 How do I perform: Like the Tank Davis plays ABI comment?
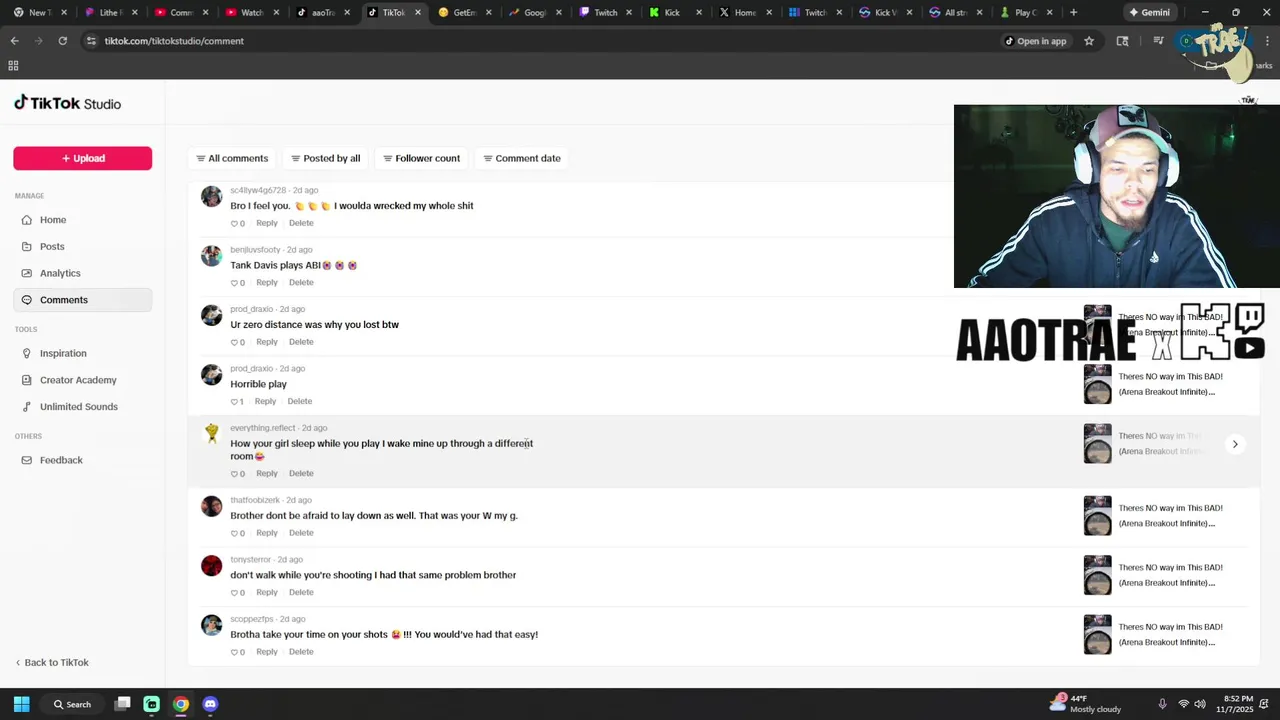[x=237, y=283]
